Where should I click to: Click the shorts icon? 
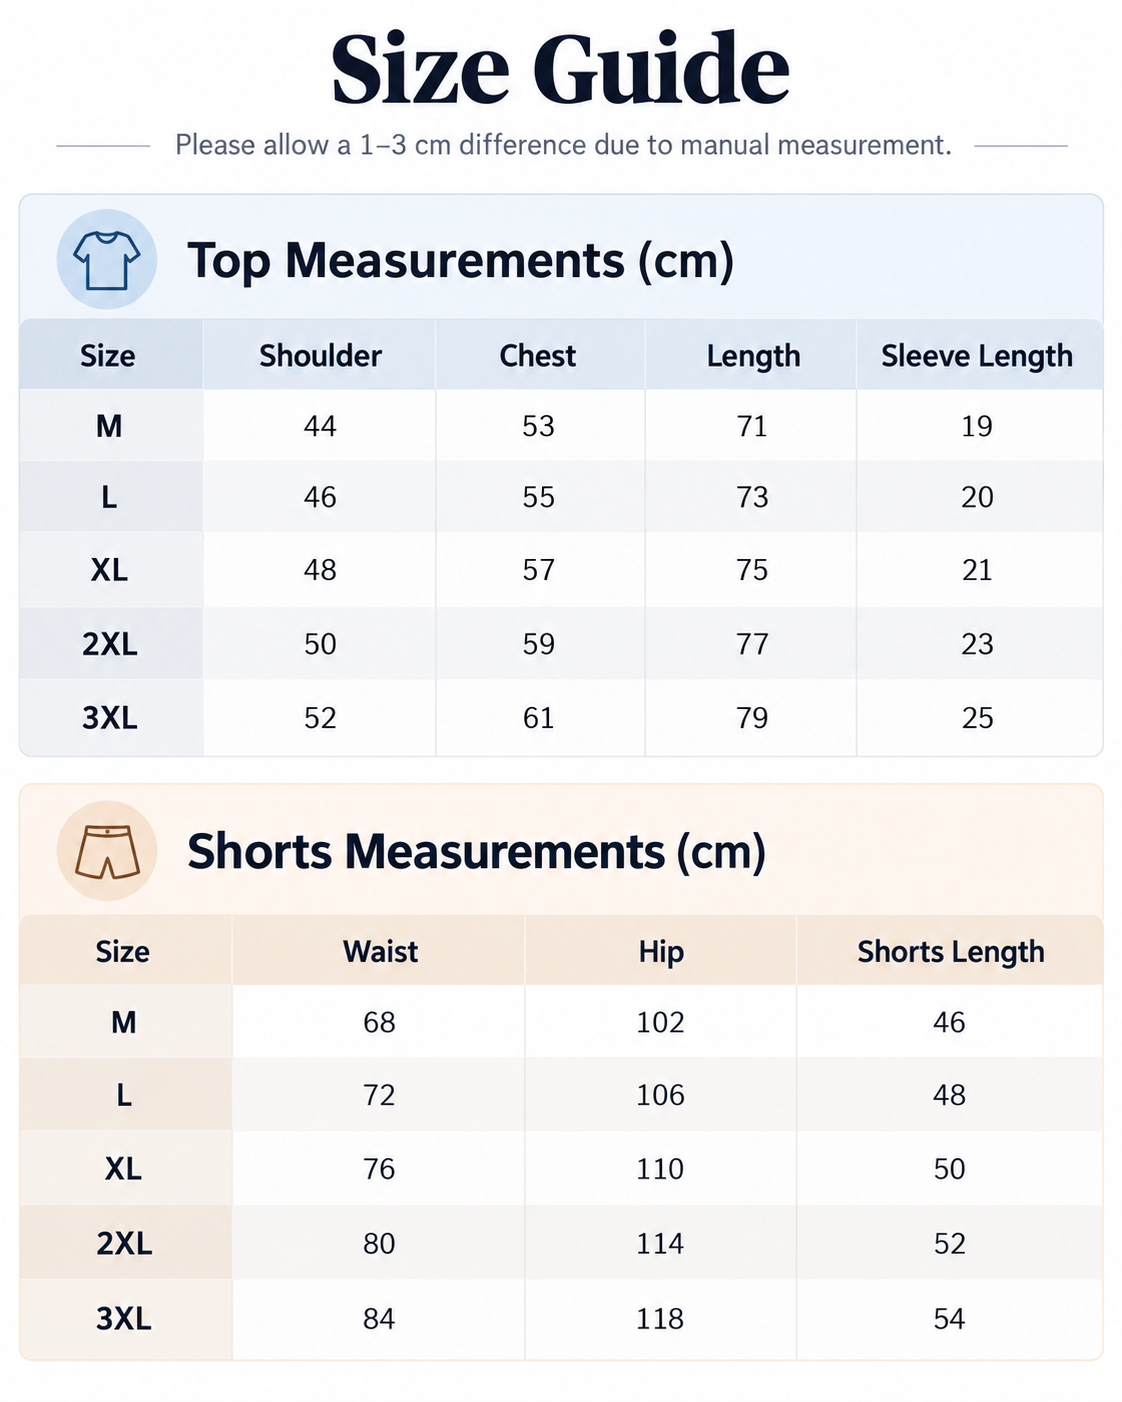[x=107, y=851]
